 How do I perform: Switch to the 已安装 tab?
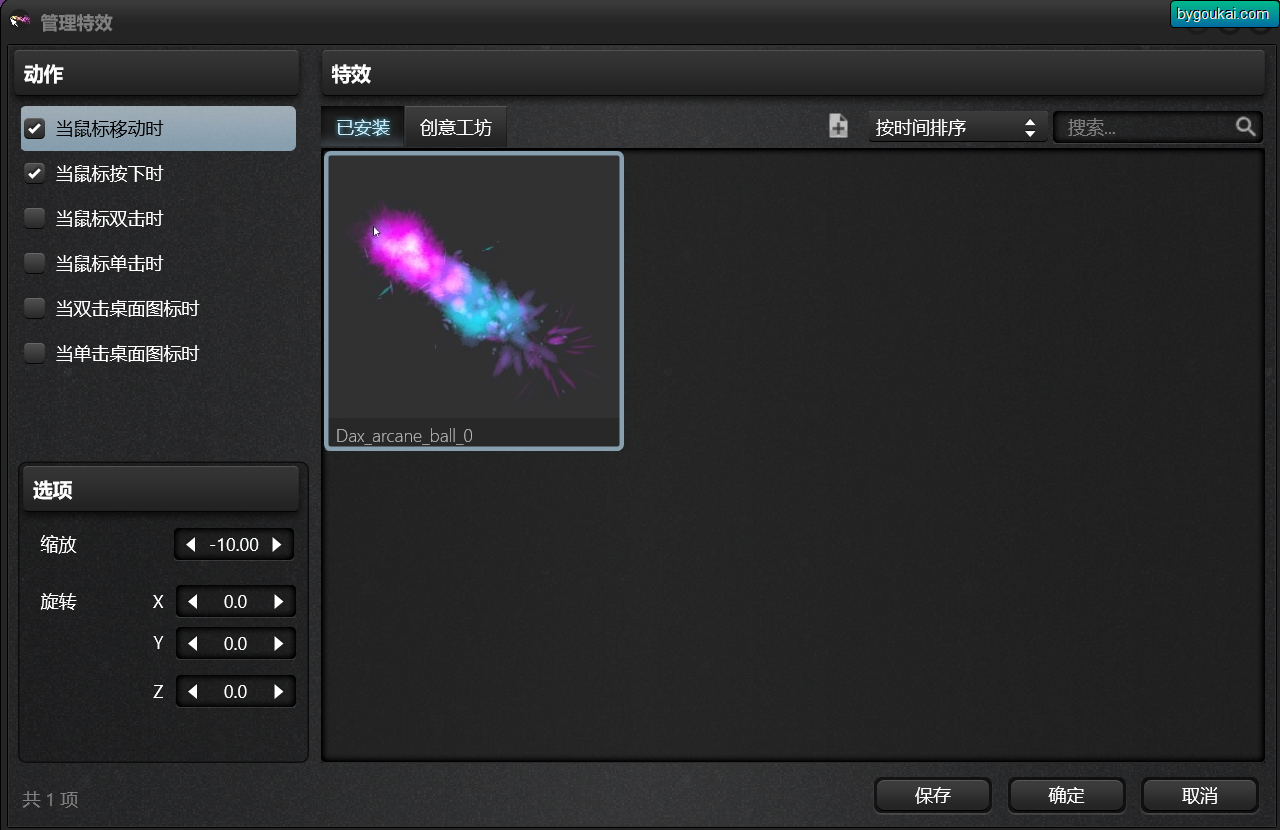[x=363, y=127]
